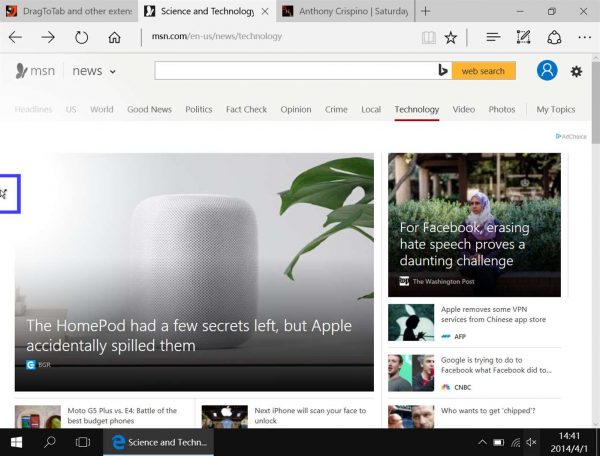Select the Local category

click(x=371, y=109)
